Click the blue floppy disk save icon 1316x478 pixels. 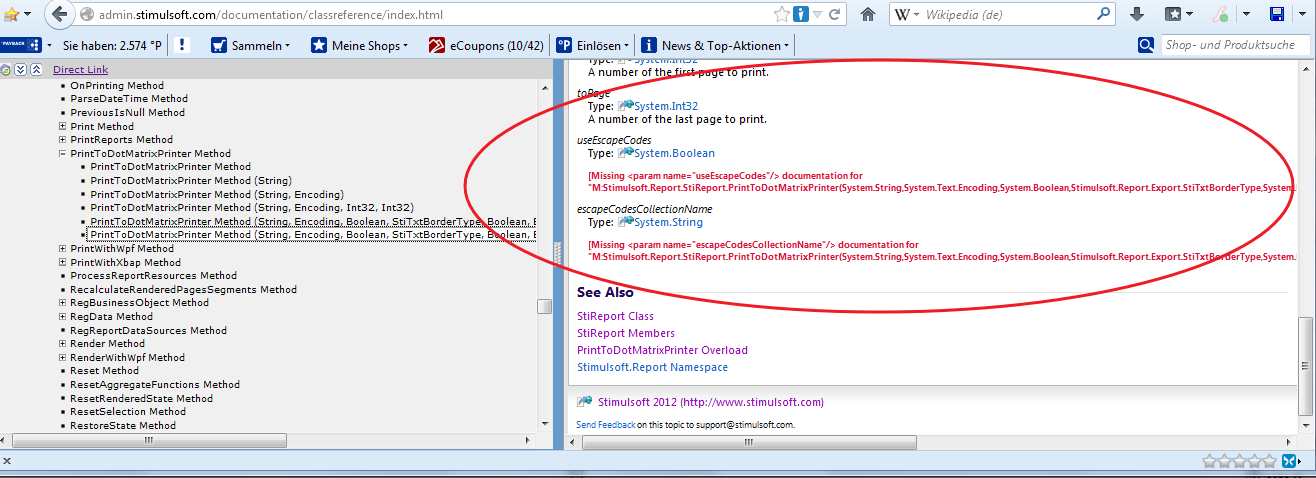[1277, 15]
